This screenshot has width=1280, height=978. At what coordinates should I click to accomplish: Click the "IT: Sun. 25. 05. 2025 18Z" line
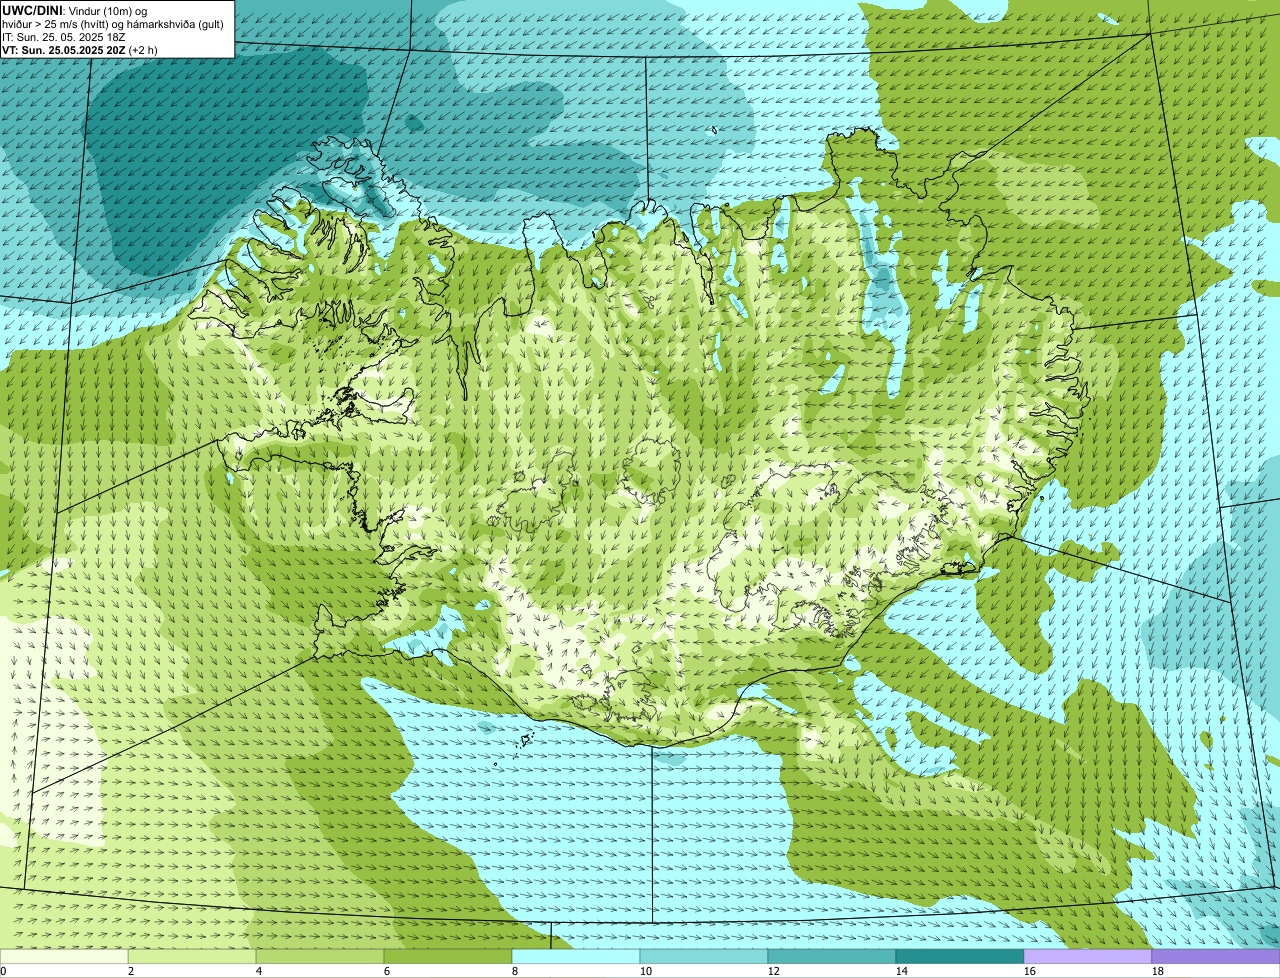[x=64, y=36]
